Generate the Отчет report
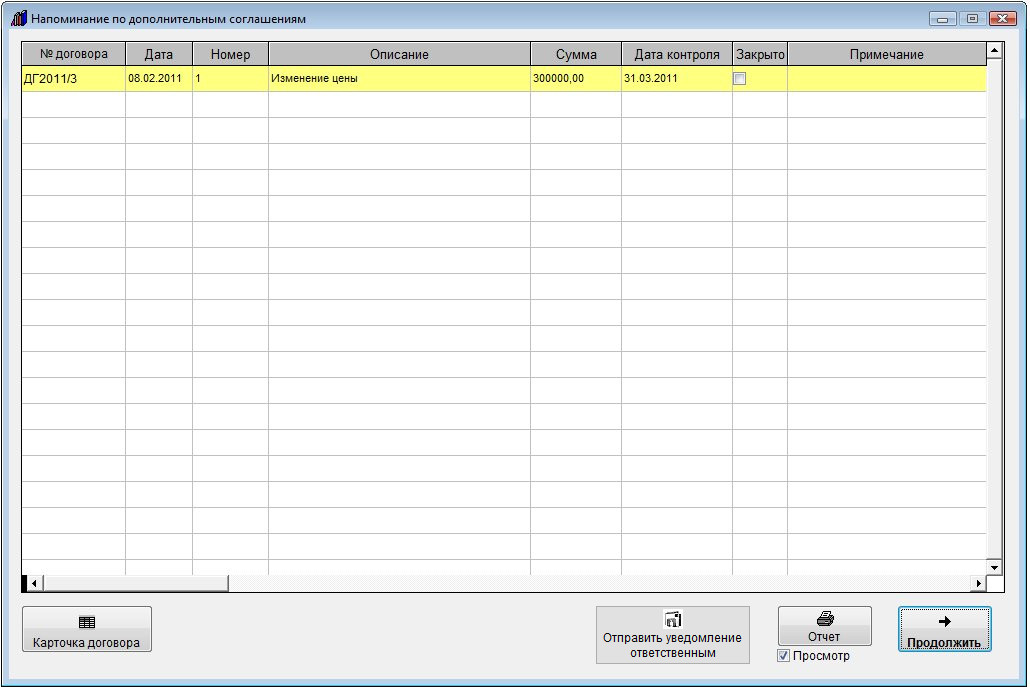Image resolution: width=1030 pixels, height=687 pixels. [x=824, y=626]
